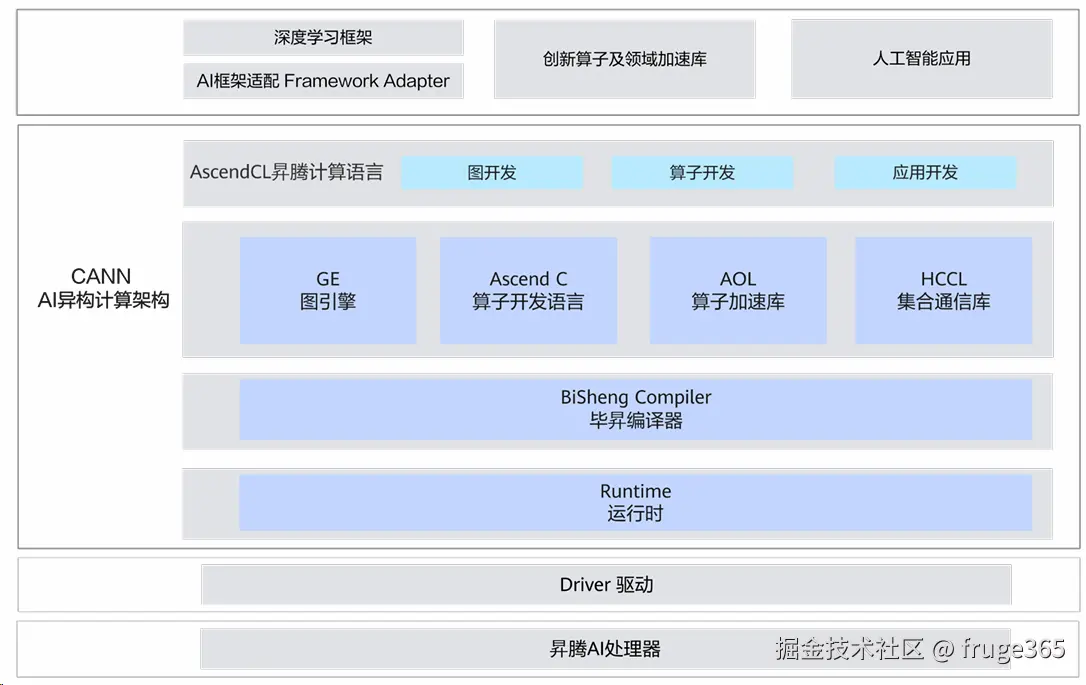
Task: Click the Ascend C 算子开发语言 block
Action: pyautogui.click(x=528, y=290)
